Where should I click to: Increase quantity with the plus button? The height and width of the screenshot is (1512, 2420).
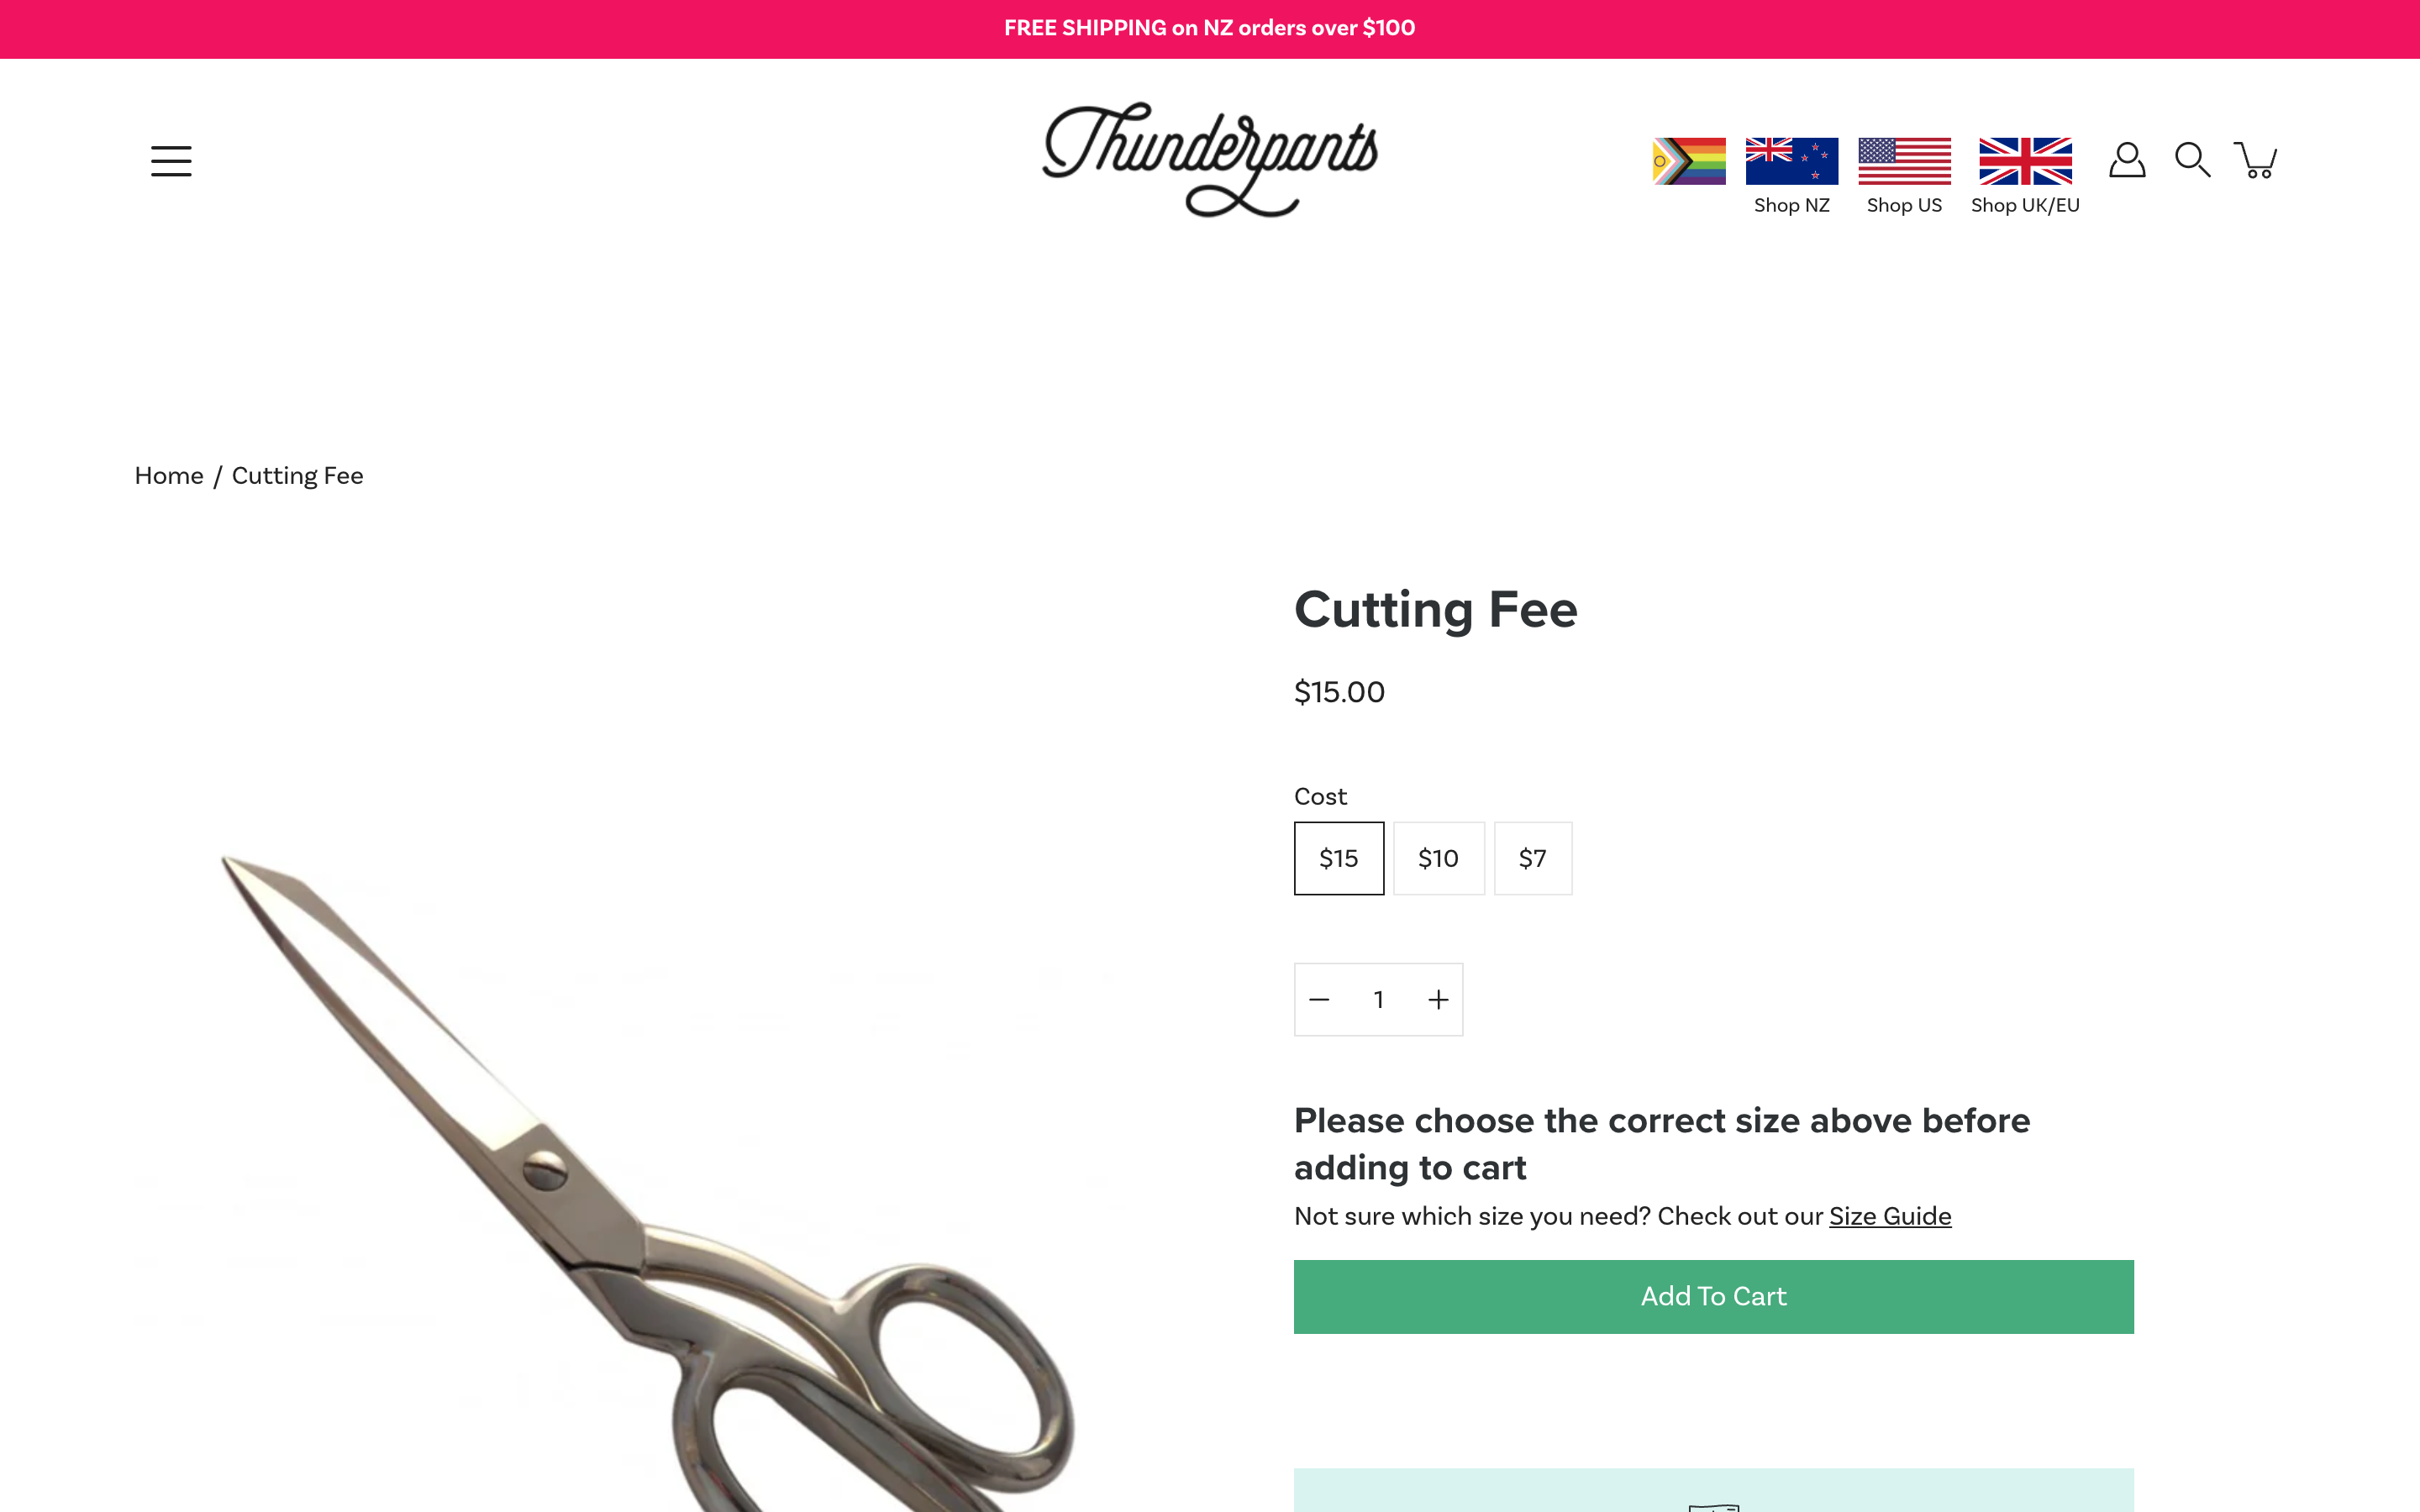[x=1438, y=999]
